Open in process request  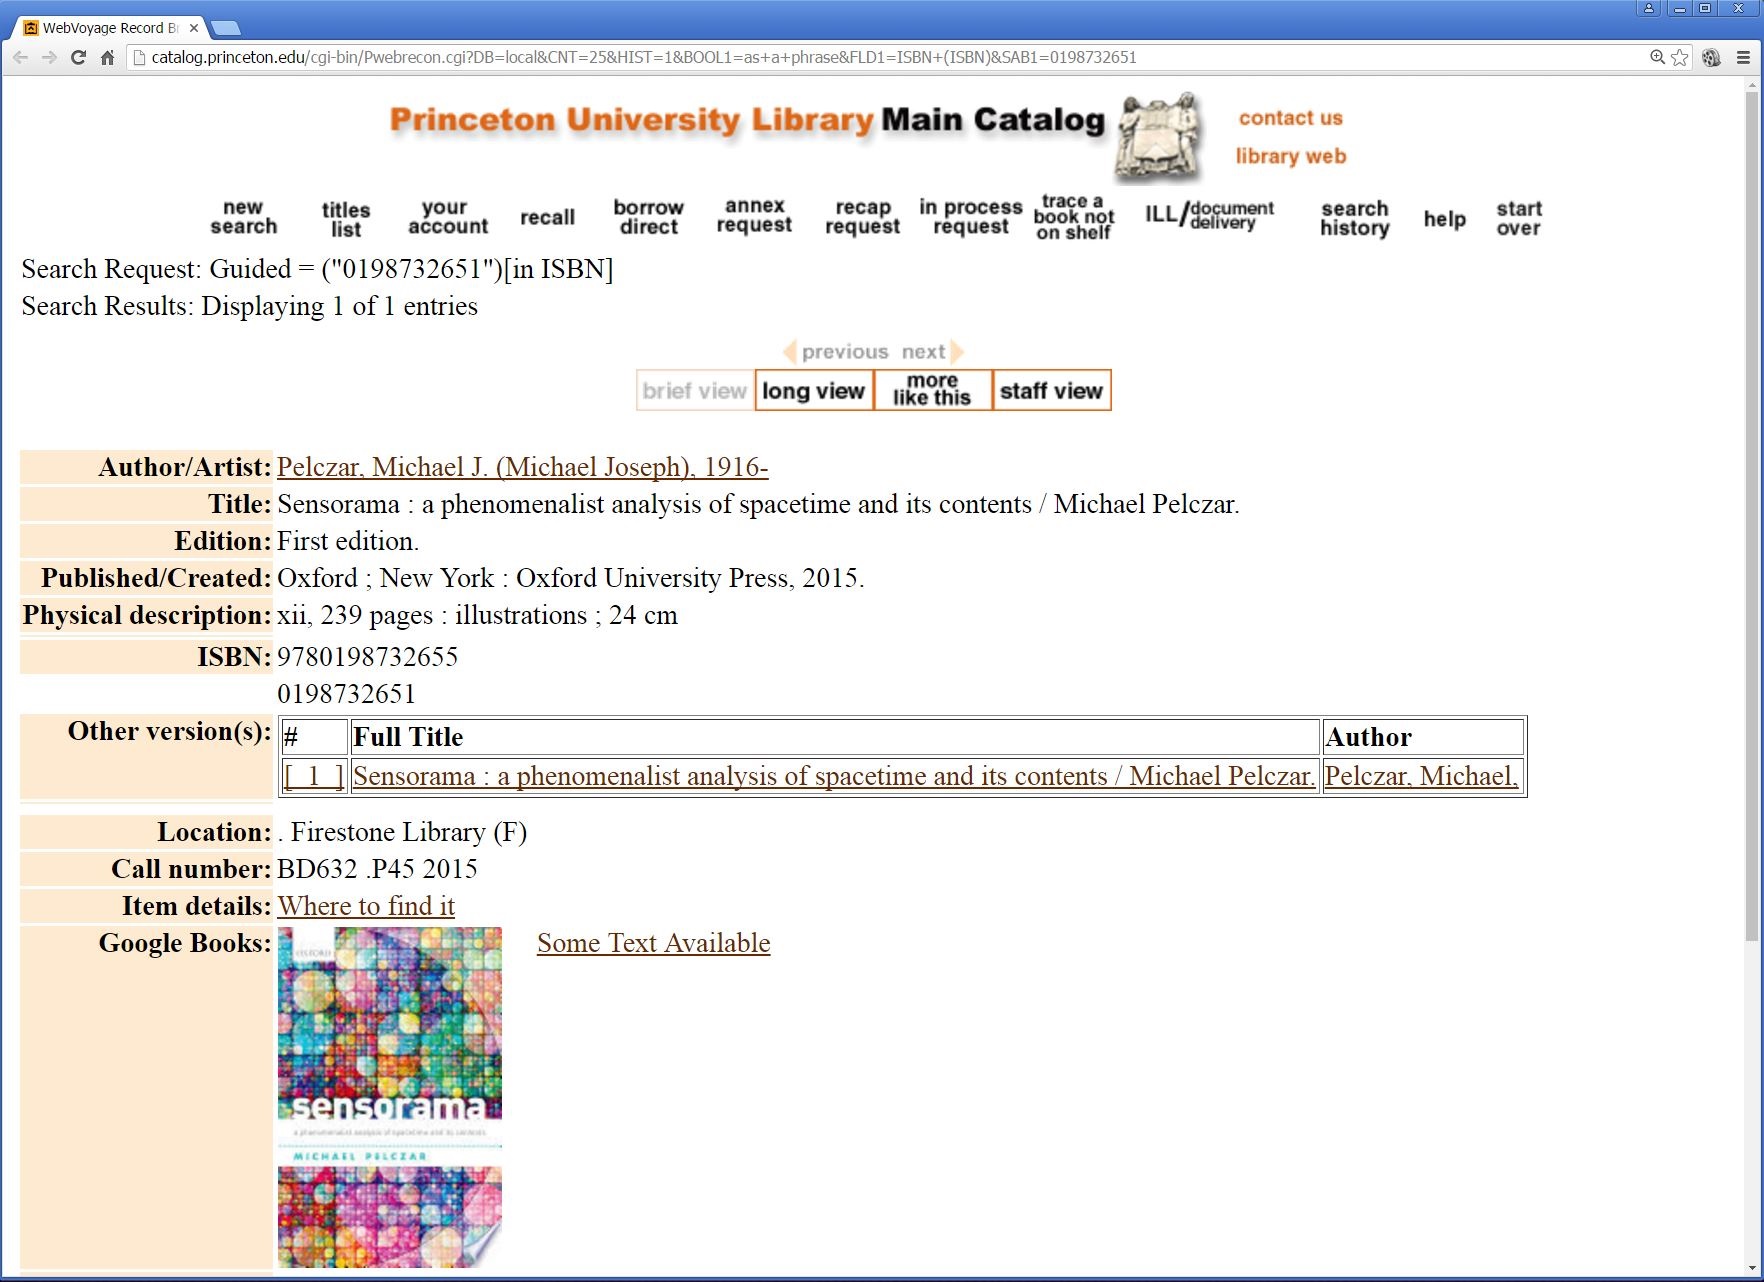[x=971, y=217]
